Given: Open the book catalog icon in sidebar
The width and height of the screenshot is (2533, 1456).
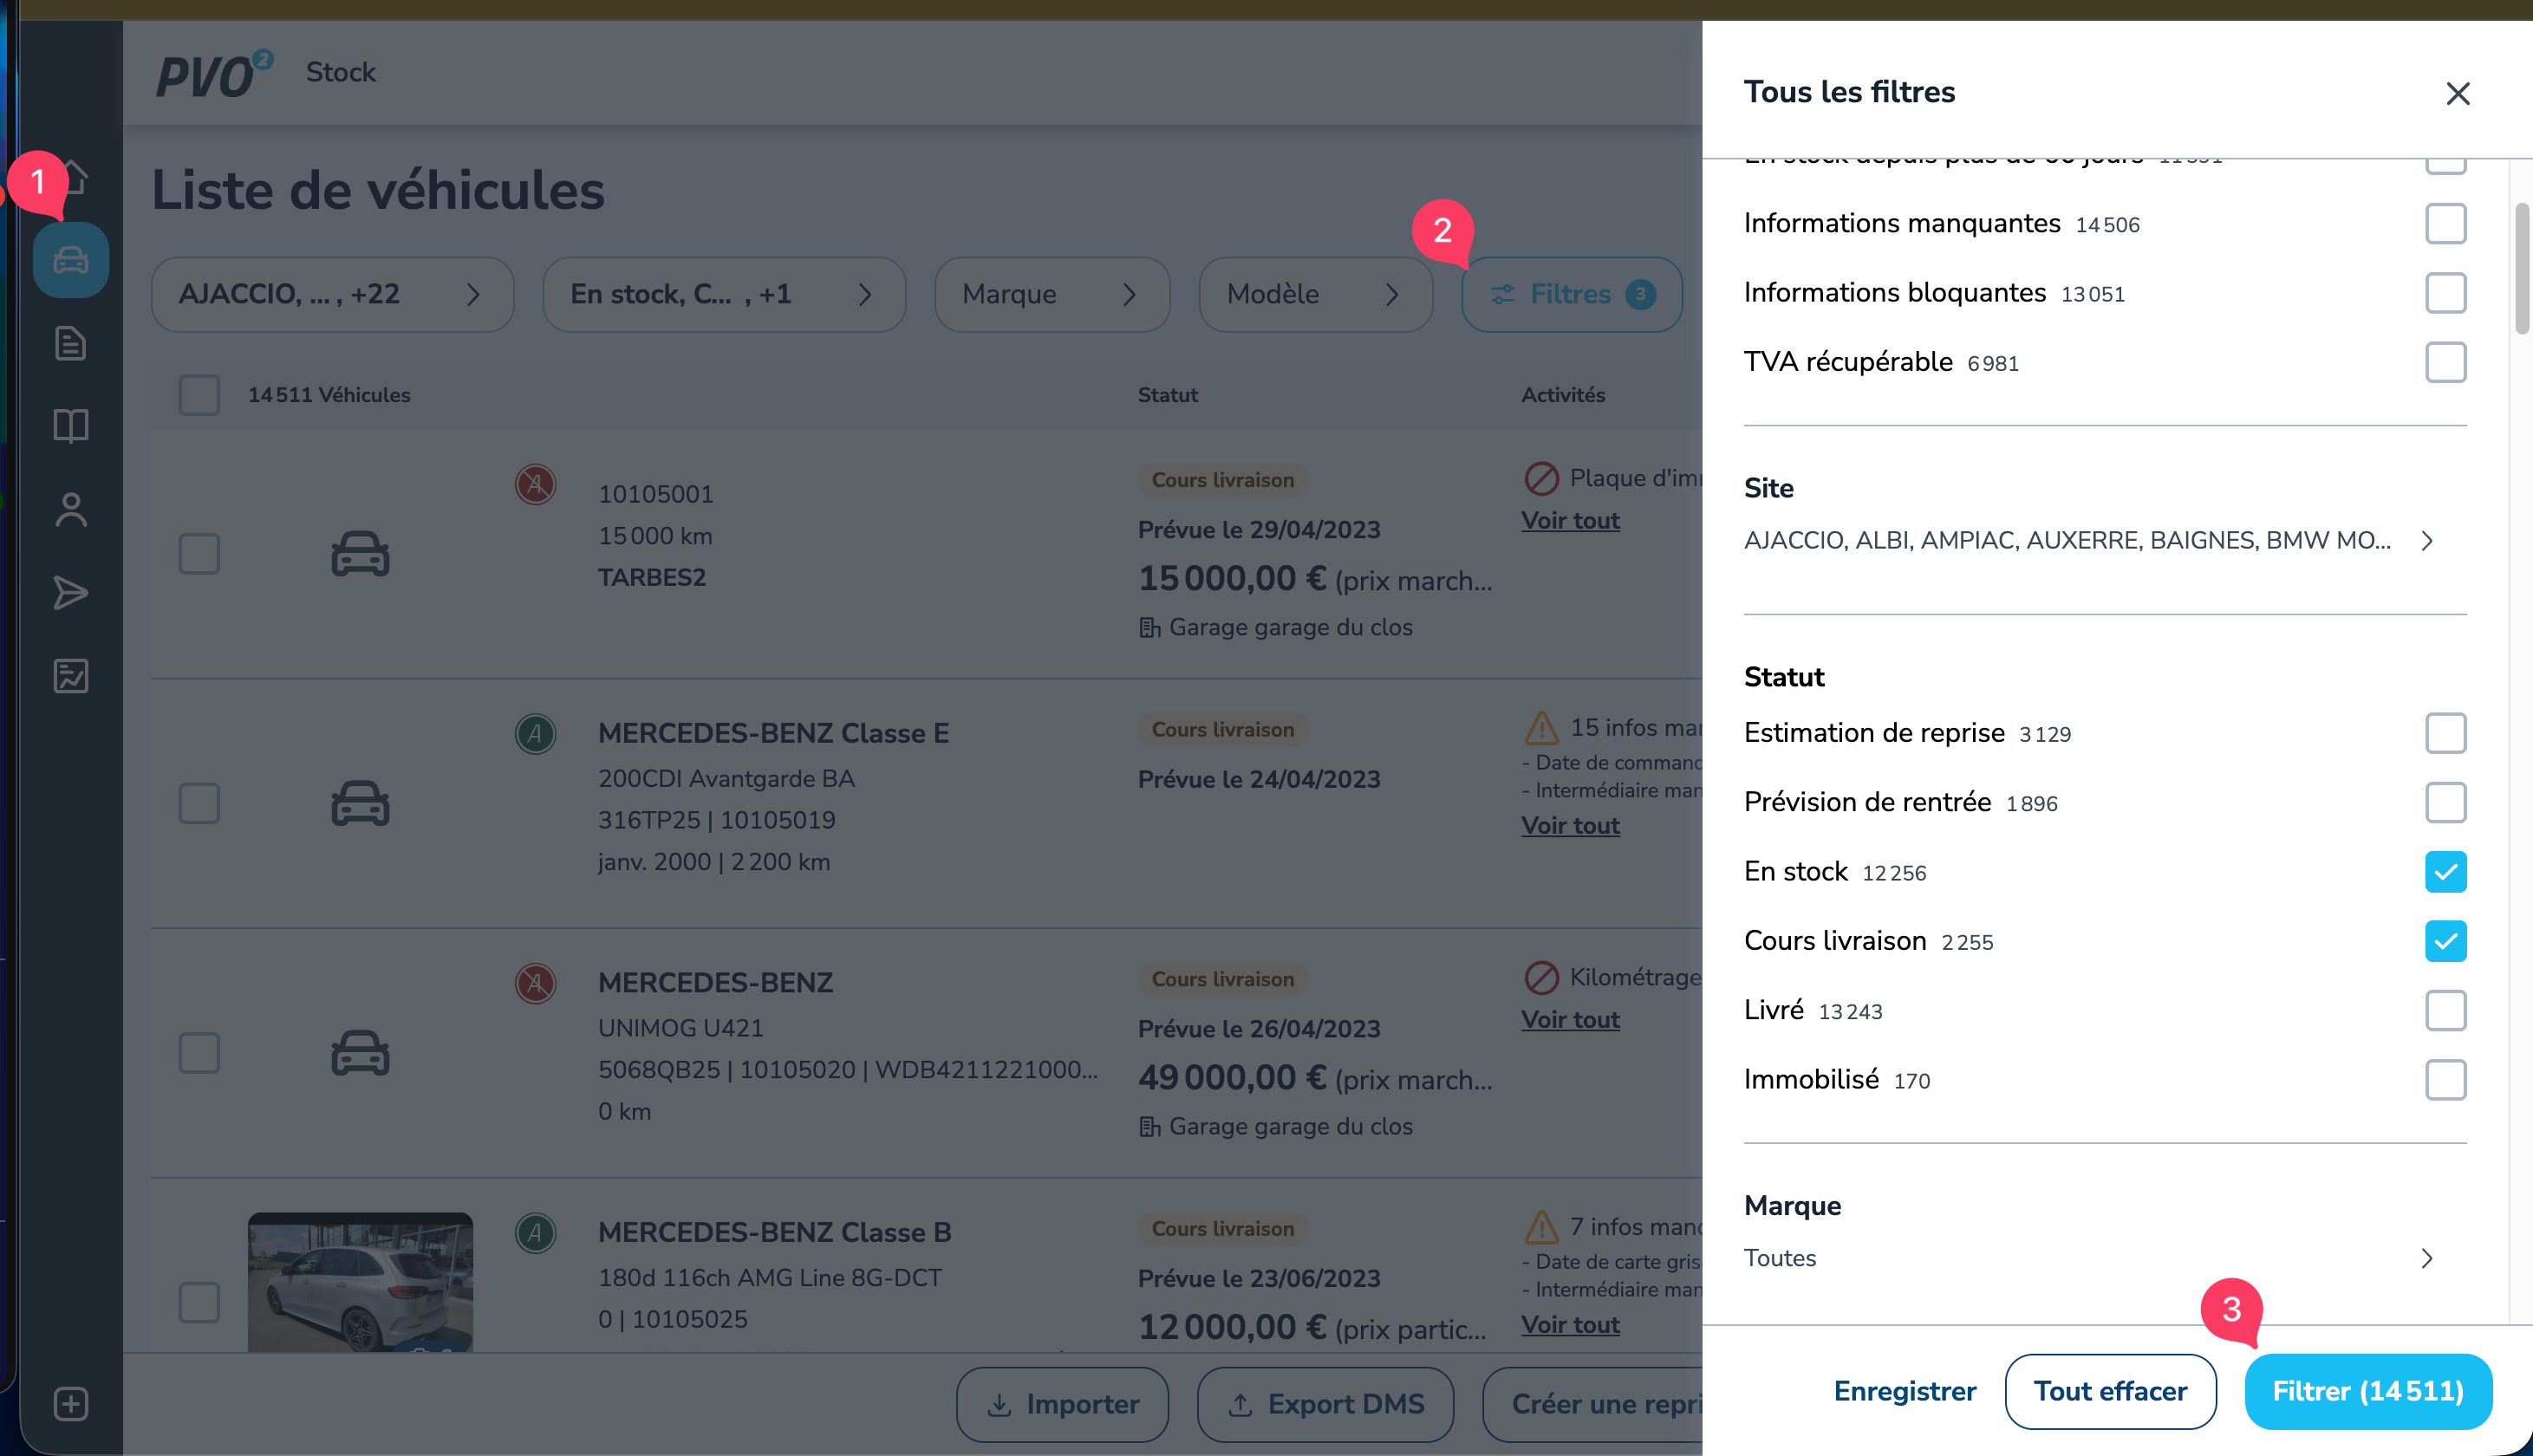Looking at the screenshot, I should [x=70, y=426].
